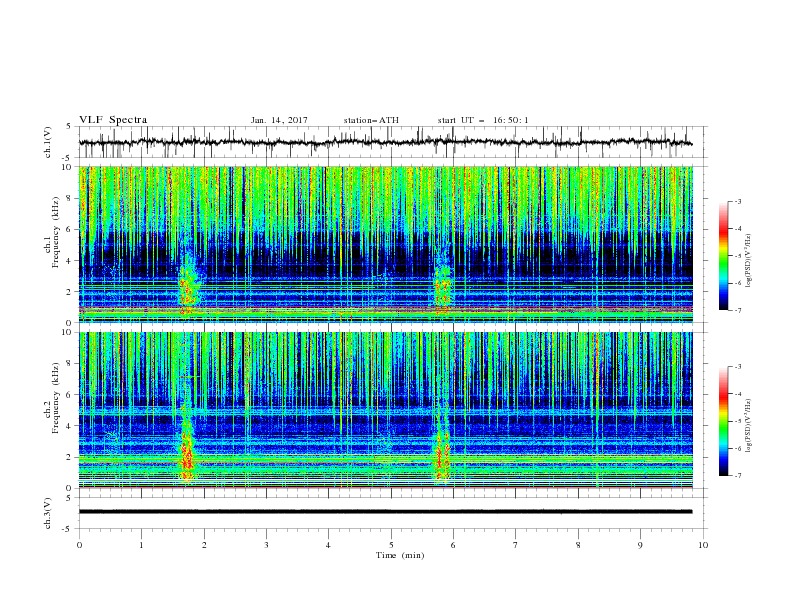Click the time axis tick label "3"
Screen dimensions: 792x612
(266, 545)
